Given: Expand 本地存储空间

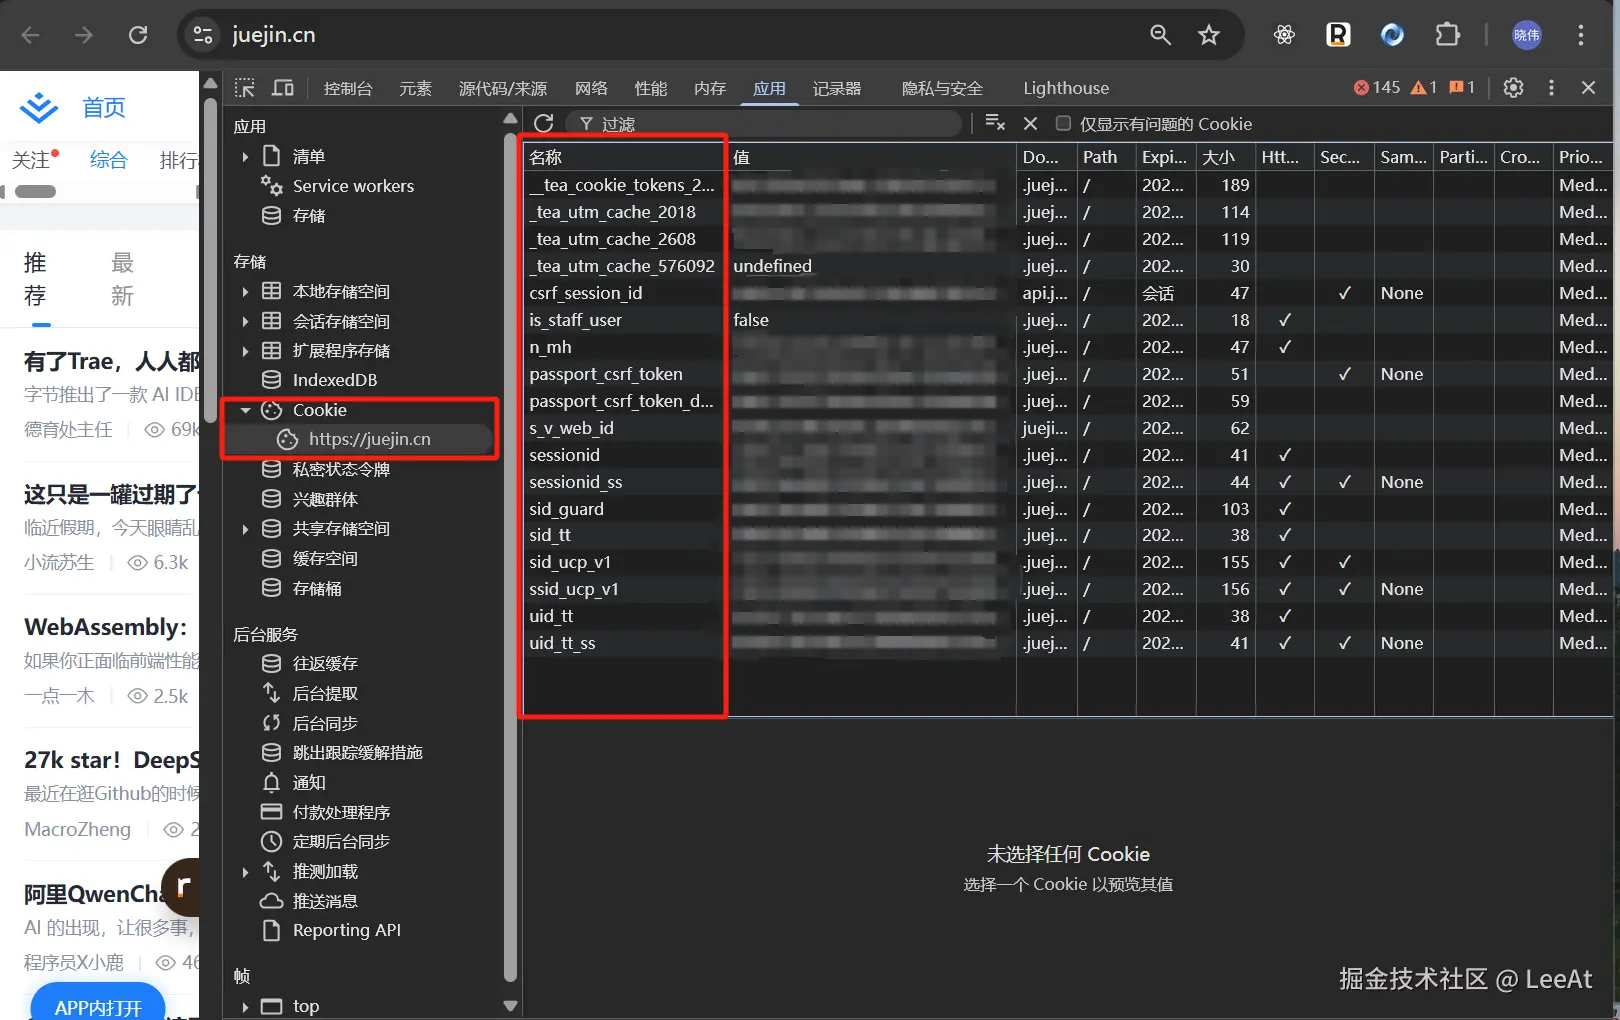Looking at the screenshot, I should click(245, 292).
